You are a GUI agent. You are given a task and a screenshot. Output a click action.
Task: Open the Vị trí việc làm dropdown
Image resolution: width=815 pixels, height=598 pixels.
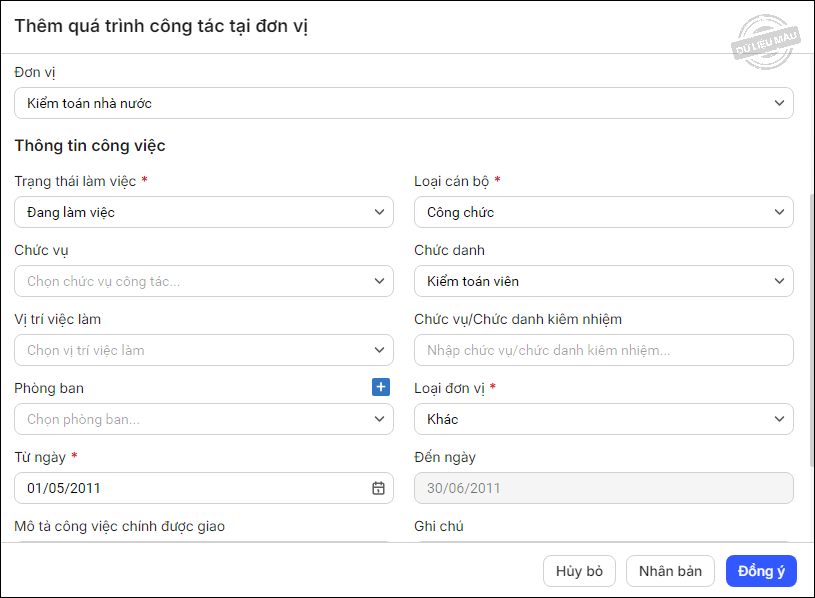click(x=203, y=350)
